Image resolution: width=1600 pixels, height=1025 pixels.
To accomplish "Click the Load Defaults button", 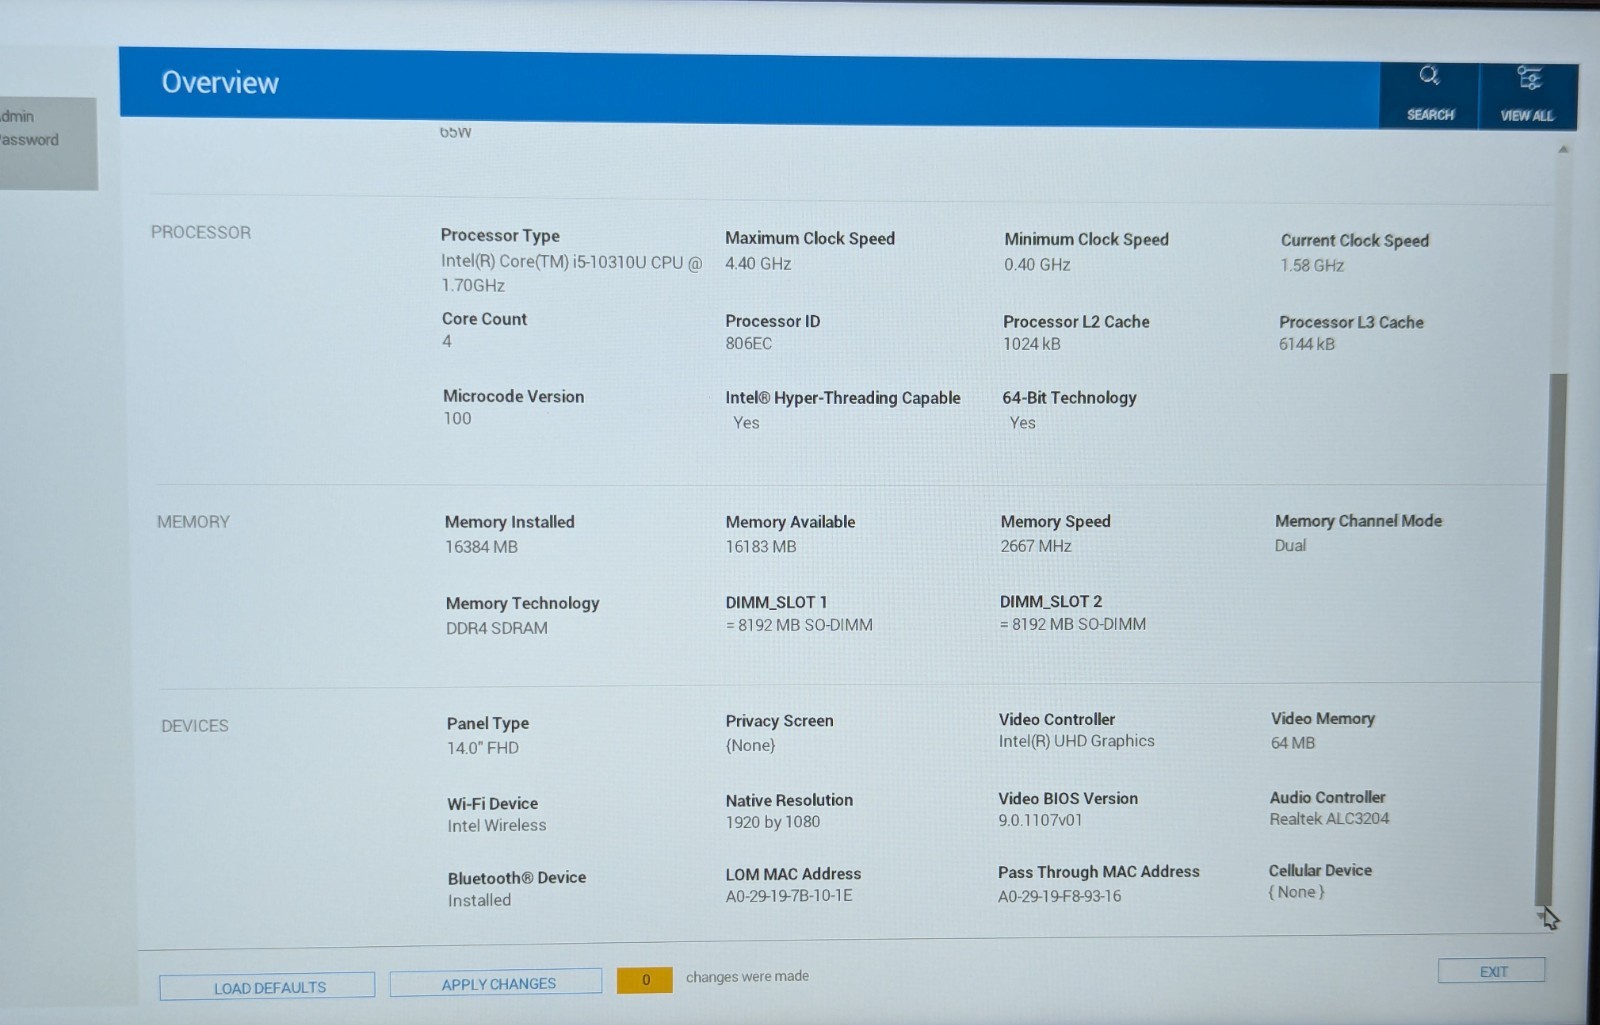I will click(x=267, y=987).
